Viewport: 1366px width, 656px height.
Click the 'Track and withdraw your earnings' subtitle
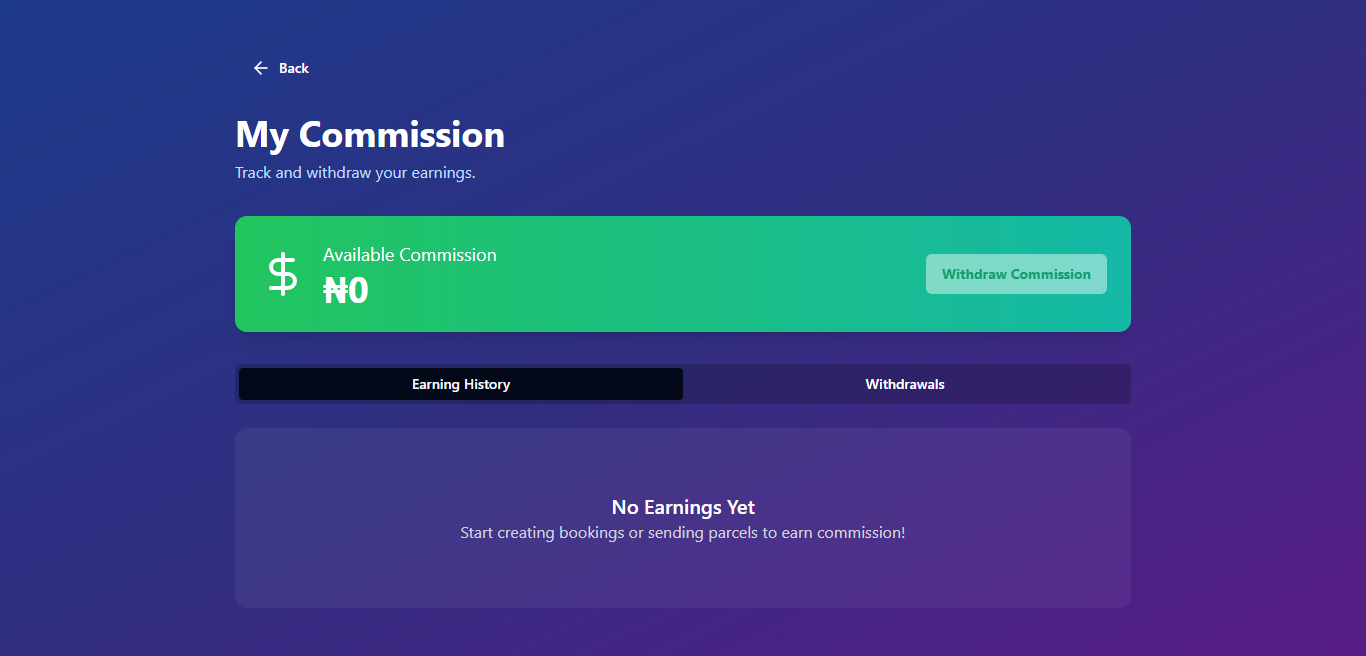[355, 173]
